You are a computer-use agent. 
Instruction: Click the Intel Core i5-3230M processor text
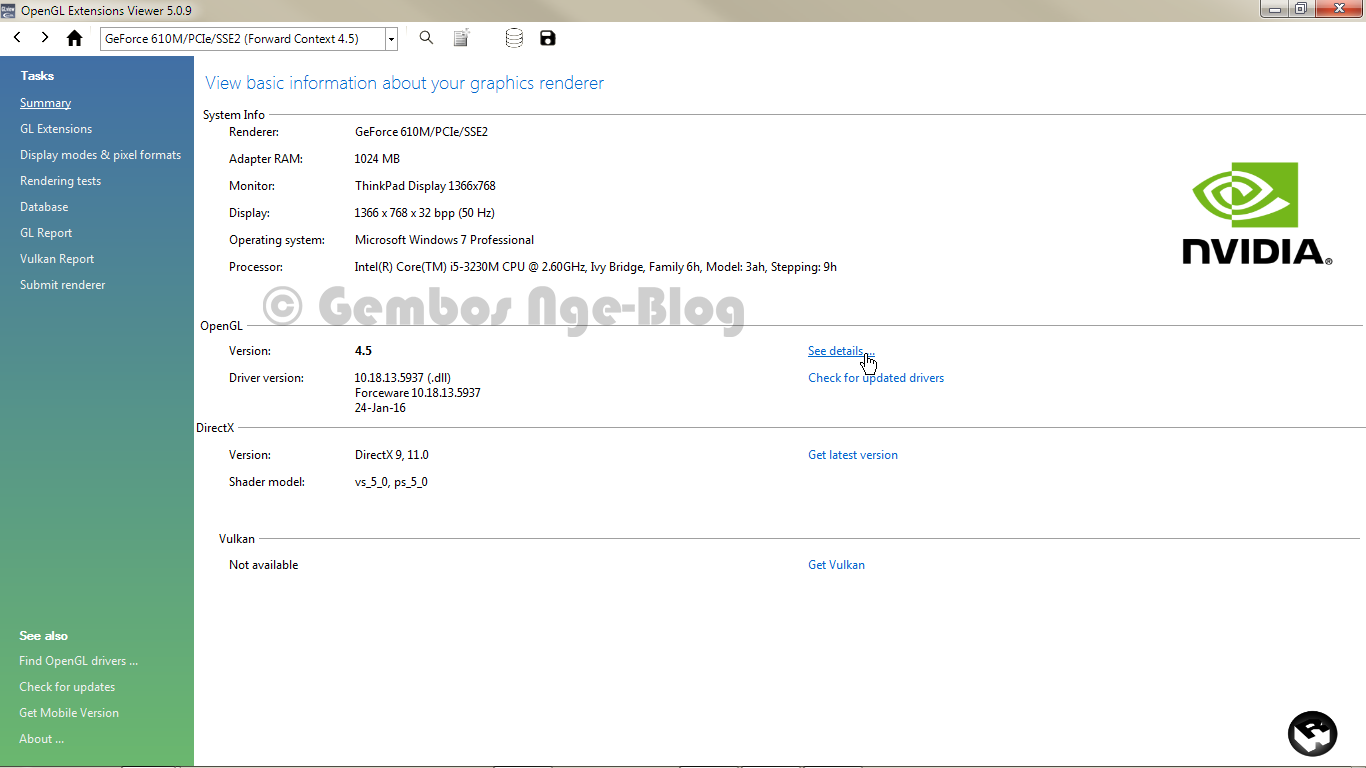point(596,267)
